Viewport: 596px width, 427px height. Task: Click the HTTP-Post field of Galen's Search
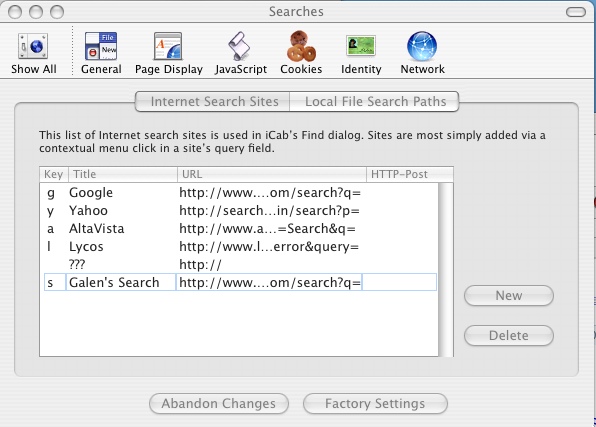click(399, 283)
